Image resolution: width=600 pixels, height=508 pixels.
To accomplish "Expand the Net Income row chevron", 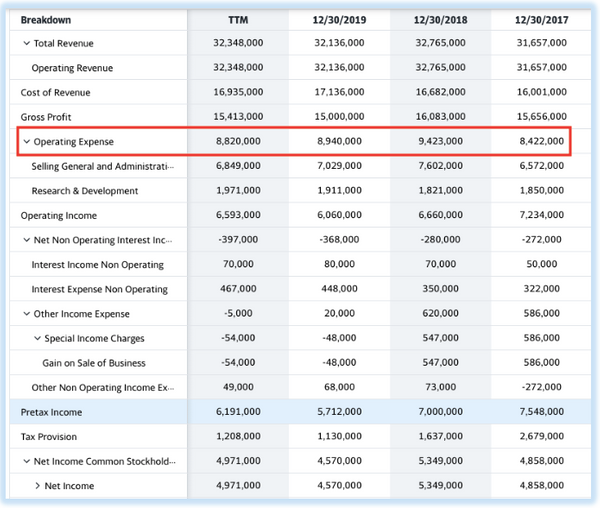I will 37,486.
